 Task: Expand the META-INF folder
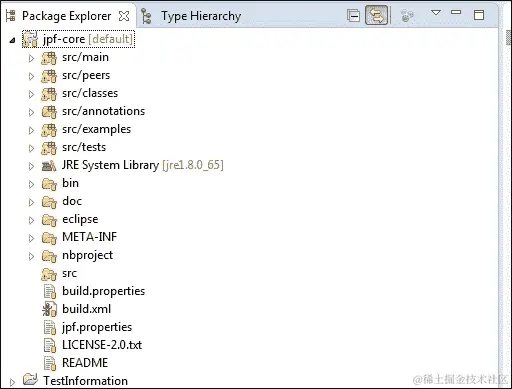point(31,238)
